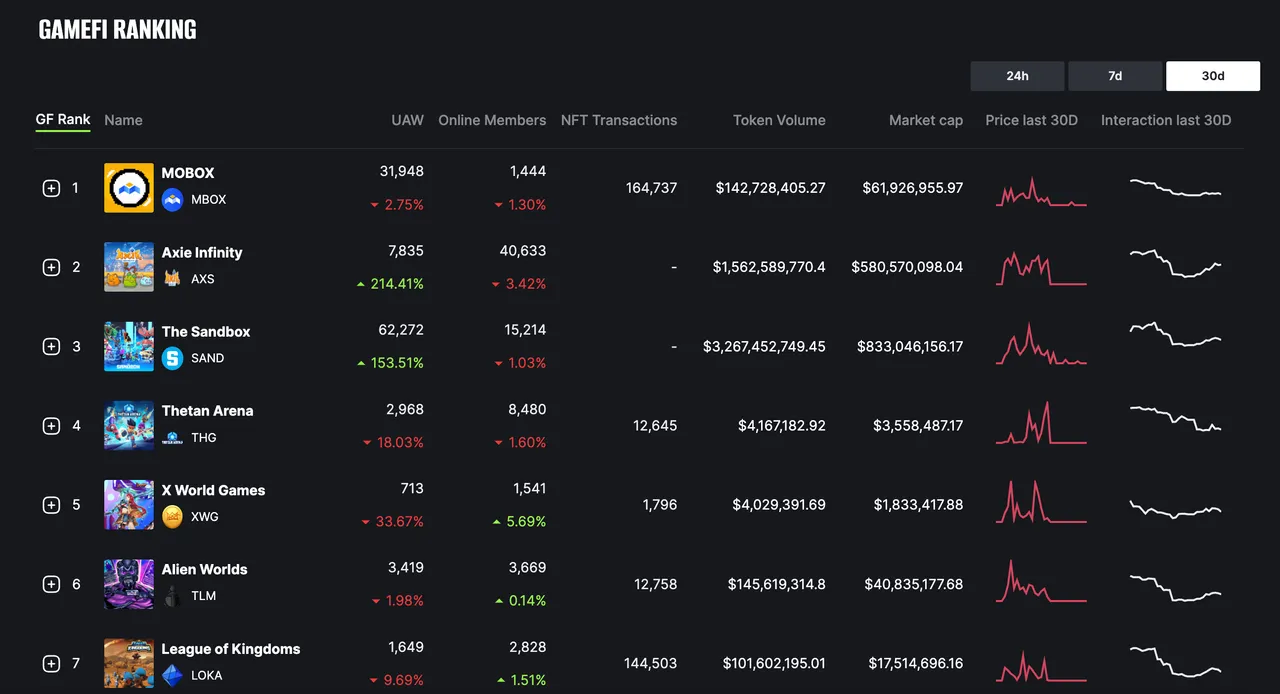Open the Axie Infinity game thumbnail

[x=129, y=267]
